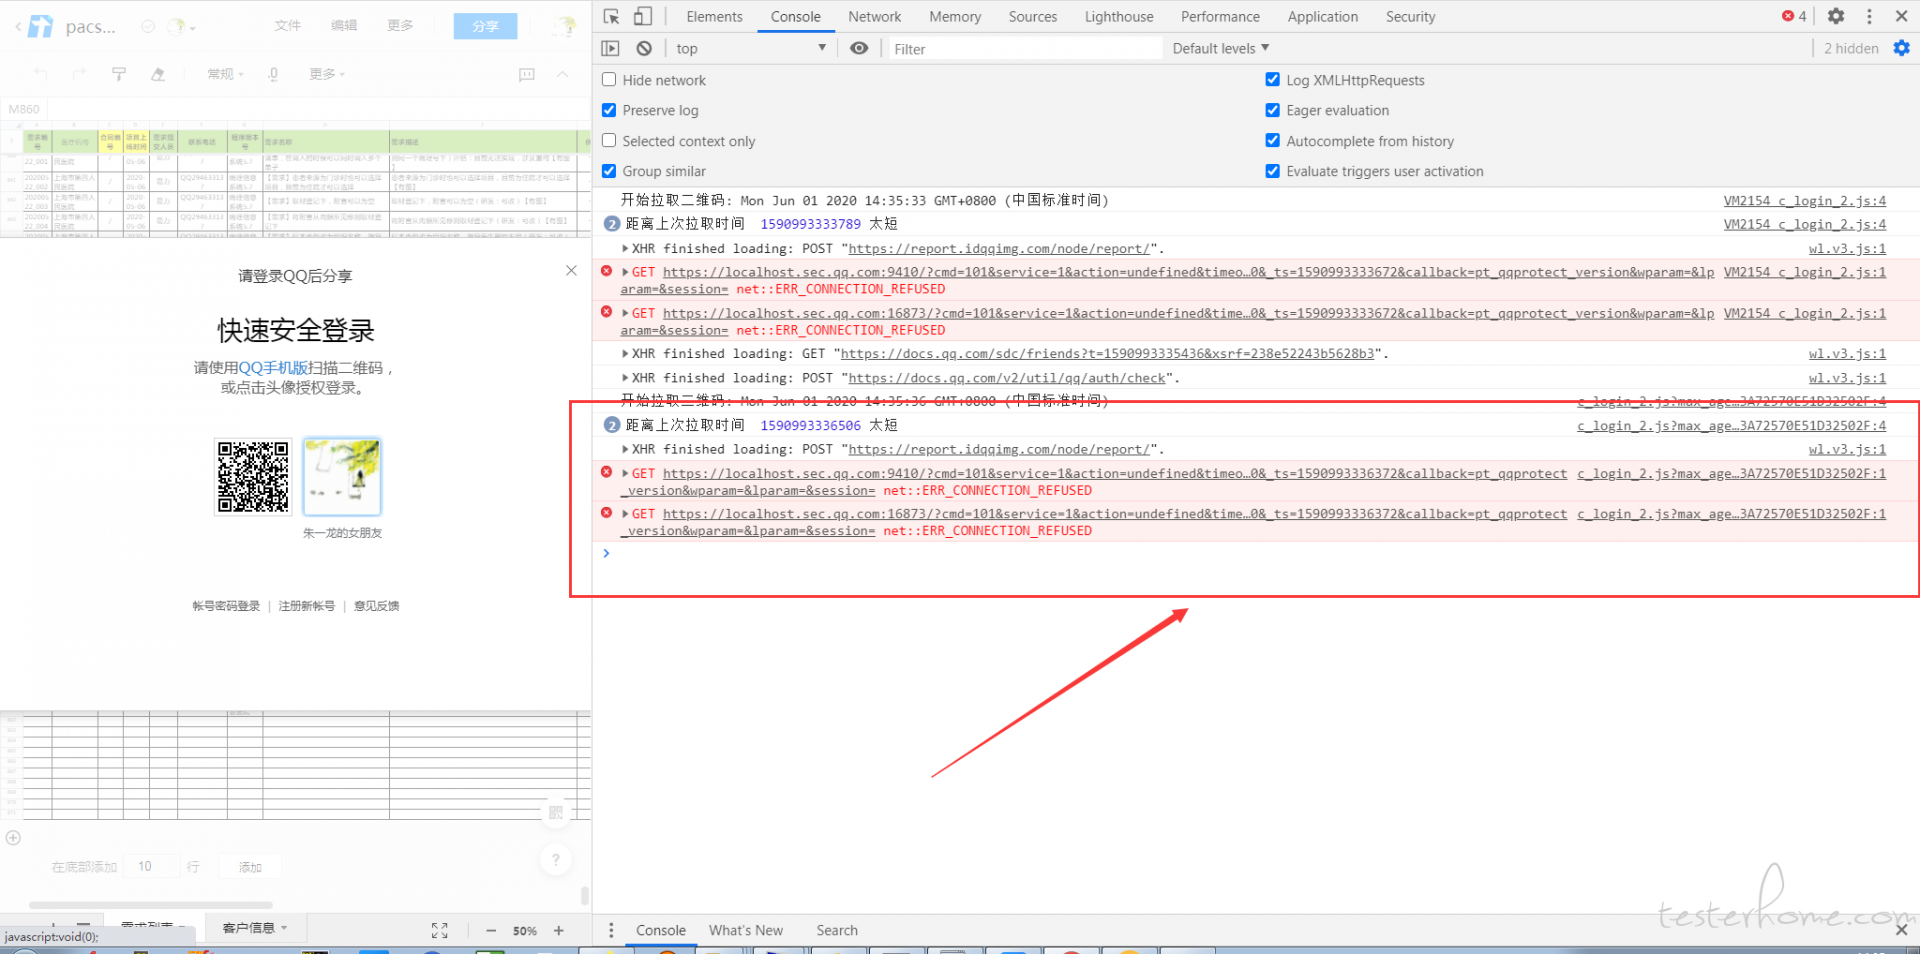Clear the console with the ban icon
Image resolution: width=1920 pixels, height=954 pixels.
(644, 48)
